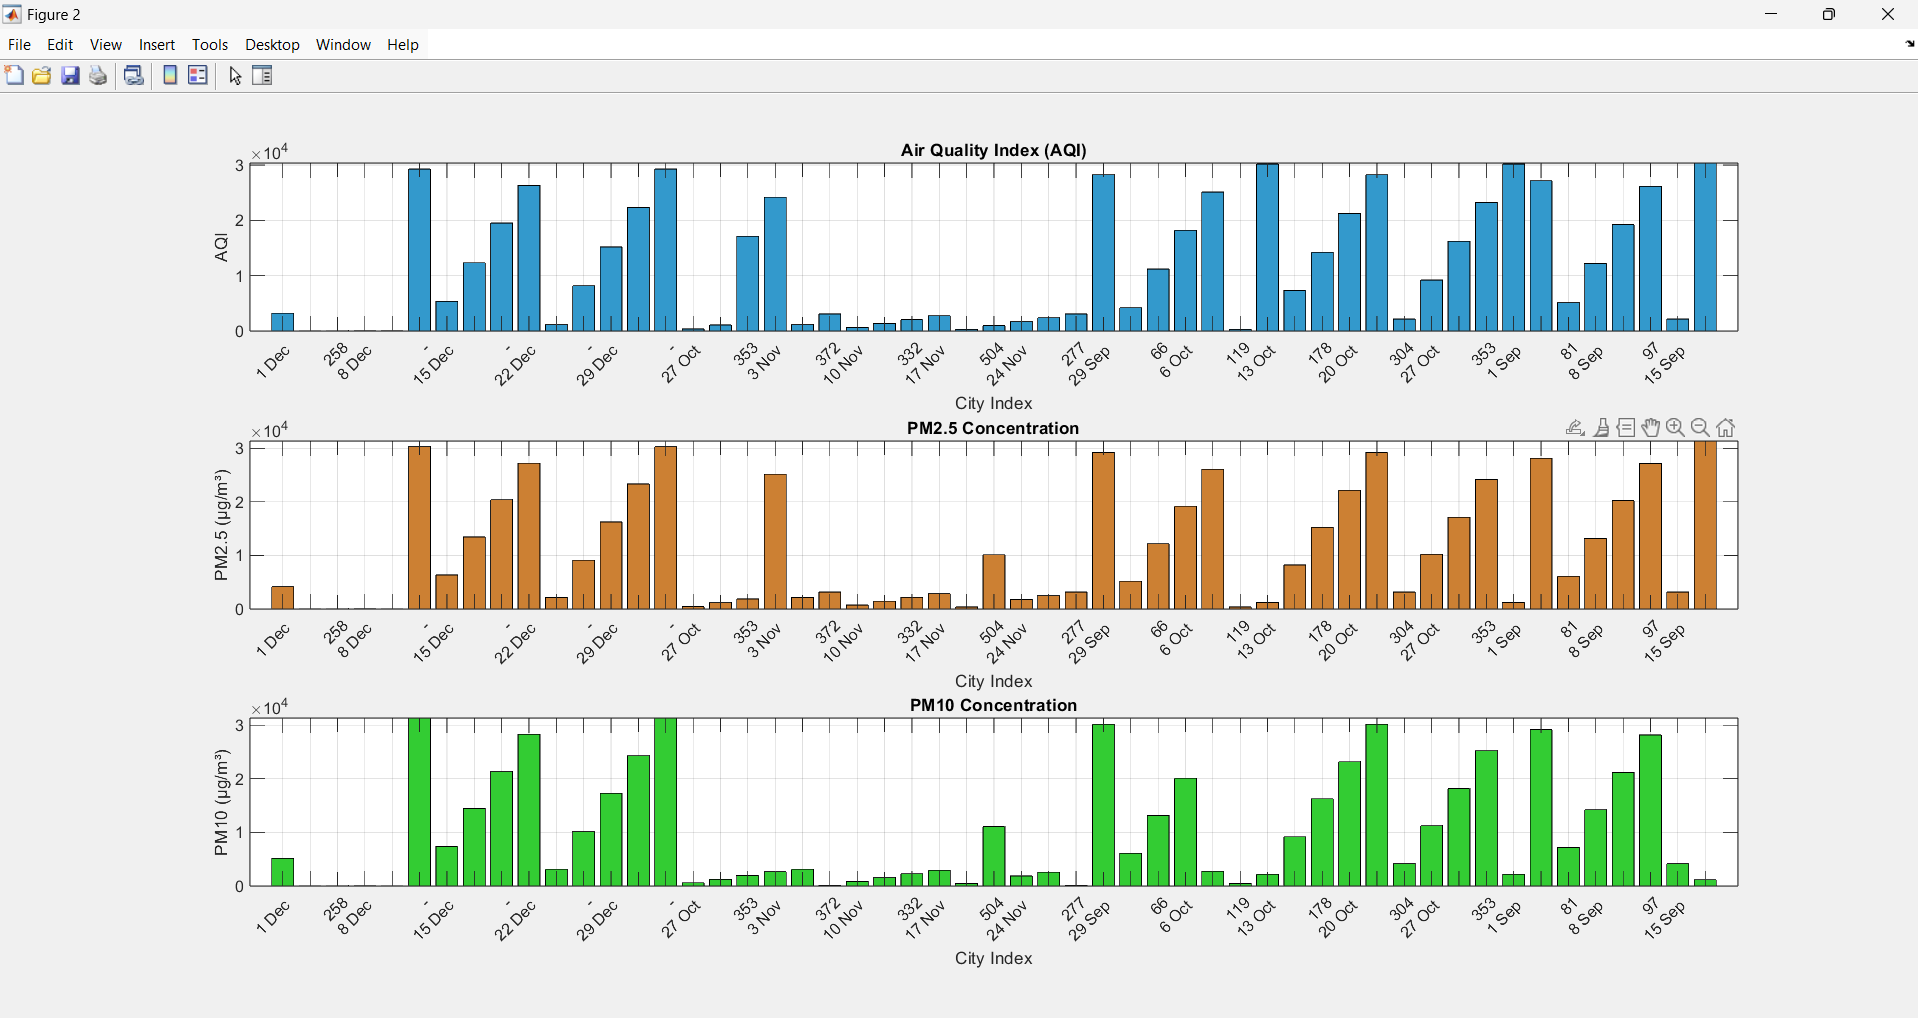Toggle the pan hand tool
1918x1018 pixels.
pos(1651,428)
